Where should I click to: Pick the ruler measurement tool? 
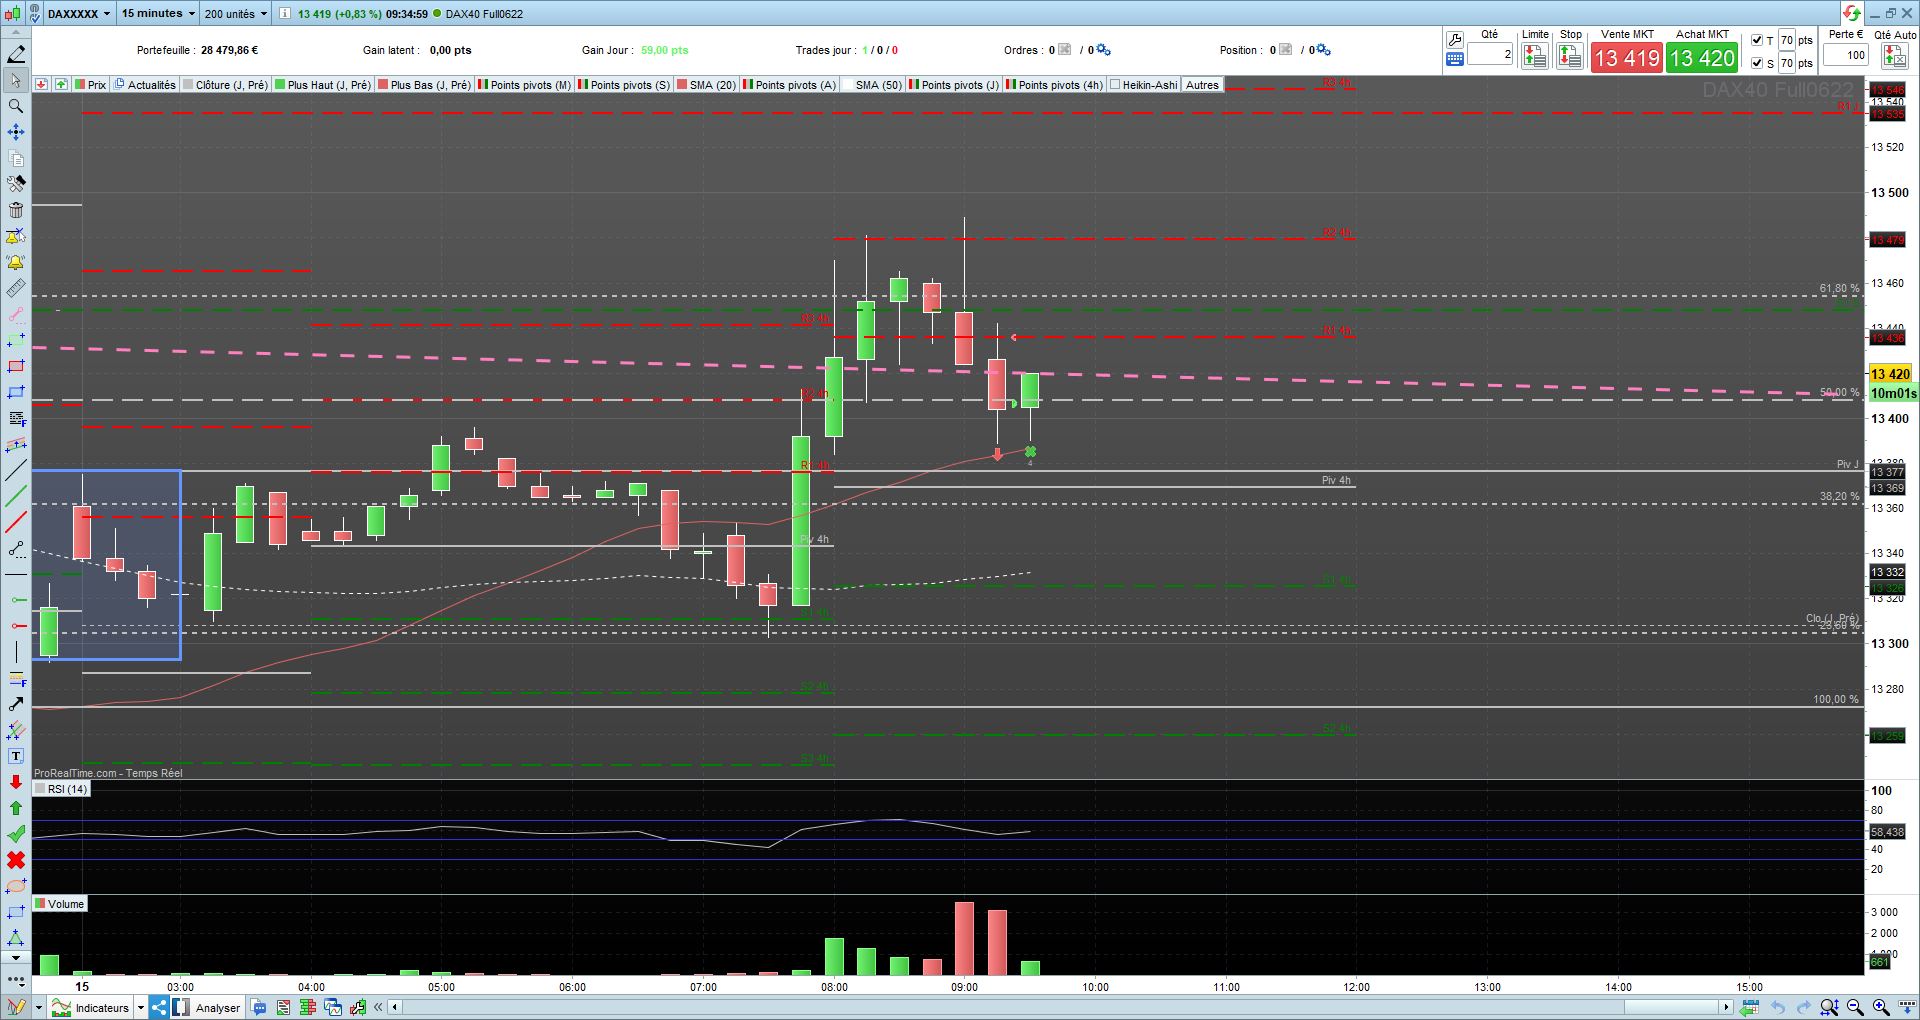coord(16,288)
